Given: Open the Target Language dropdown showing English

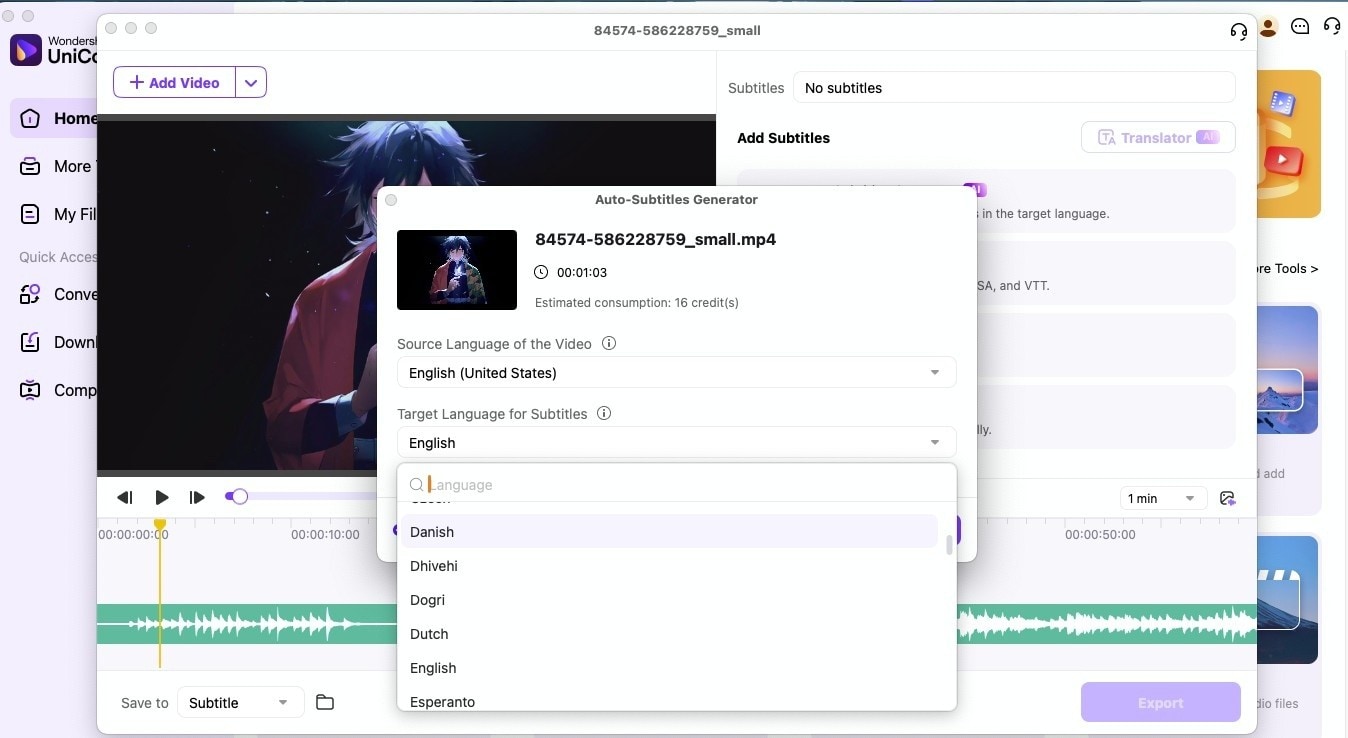Looking at the screenshot, I should pos(676,442).
